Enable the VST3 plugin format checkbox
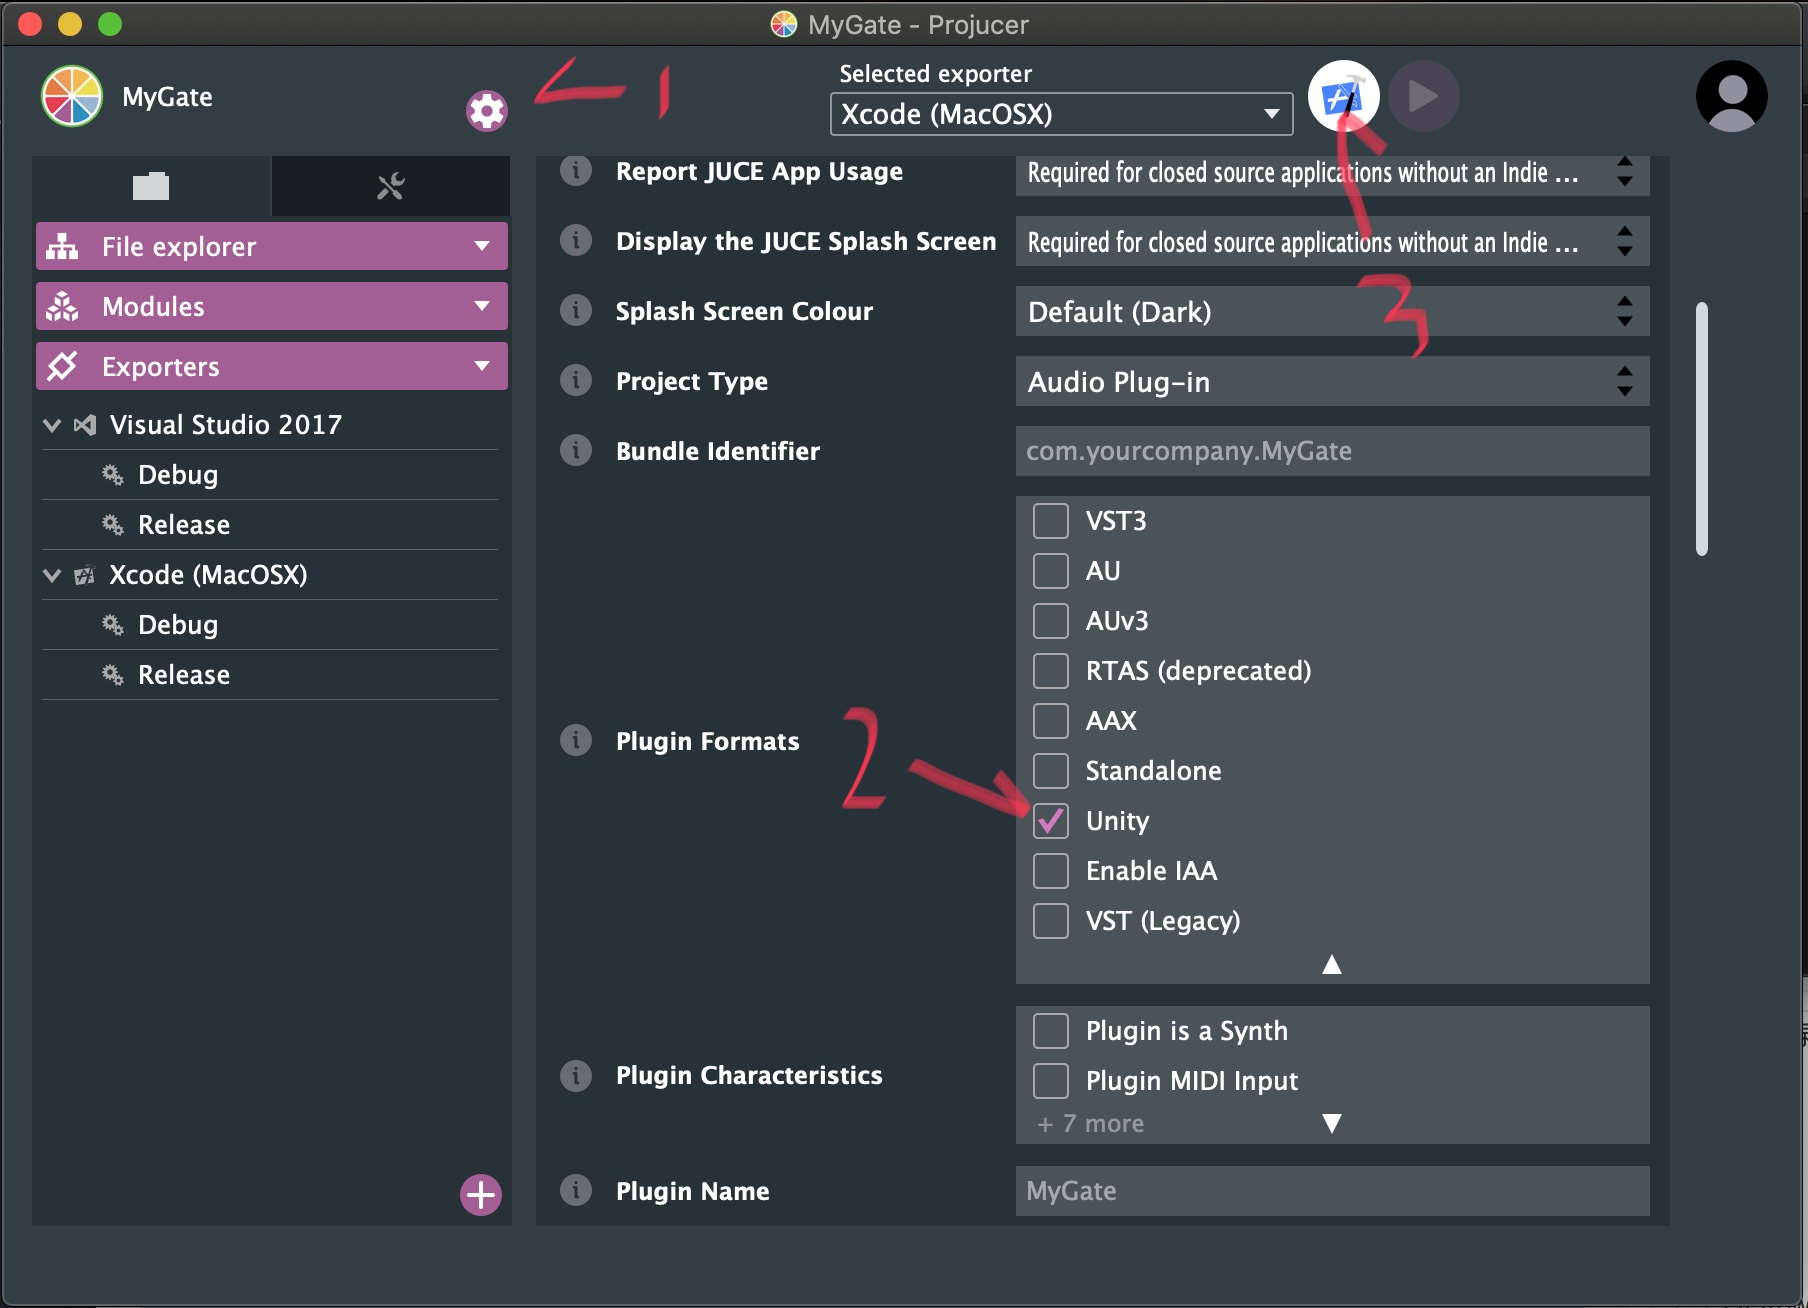Viewport: 1808px width, 1308px height. tap(1051, 521)
